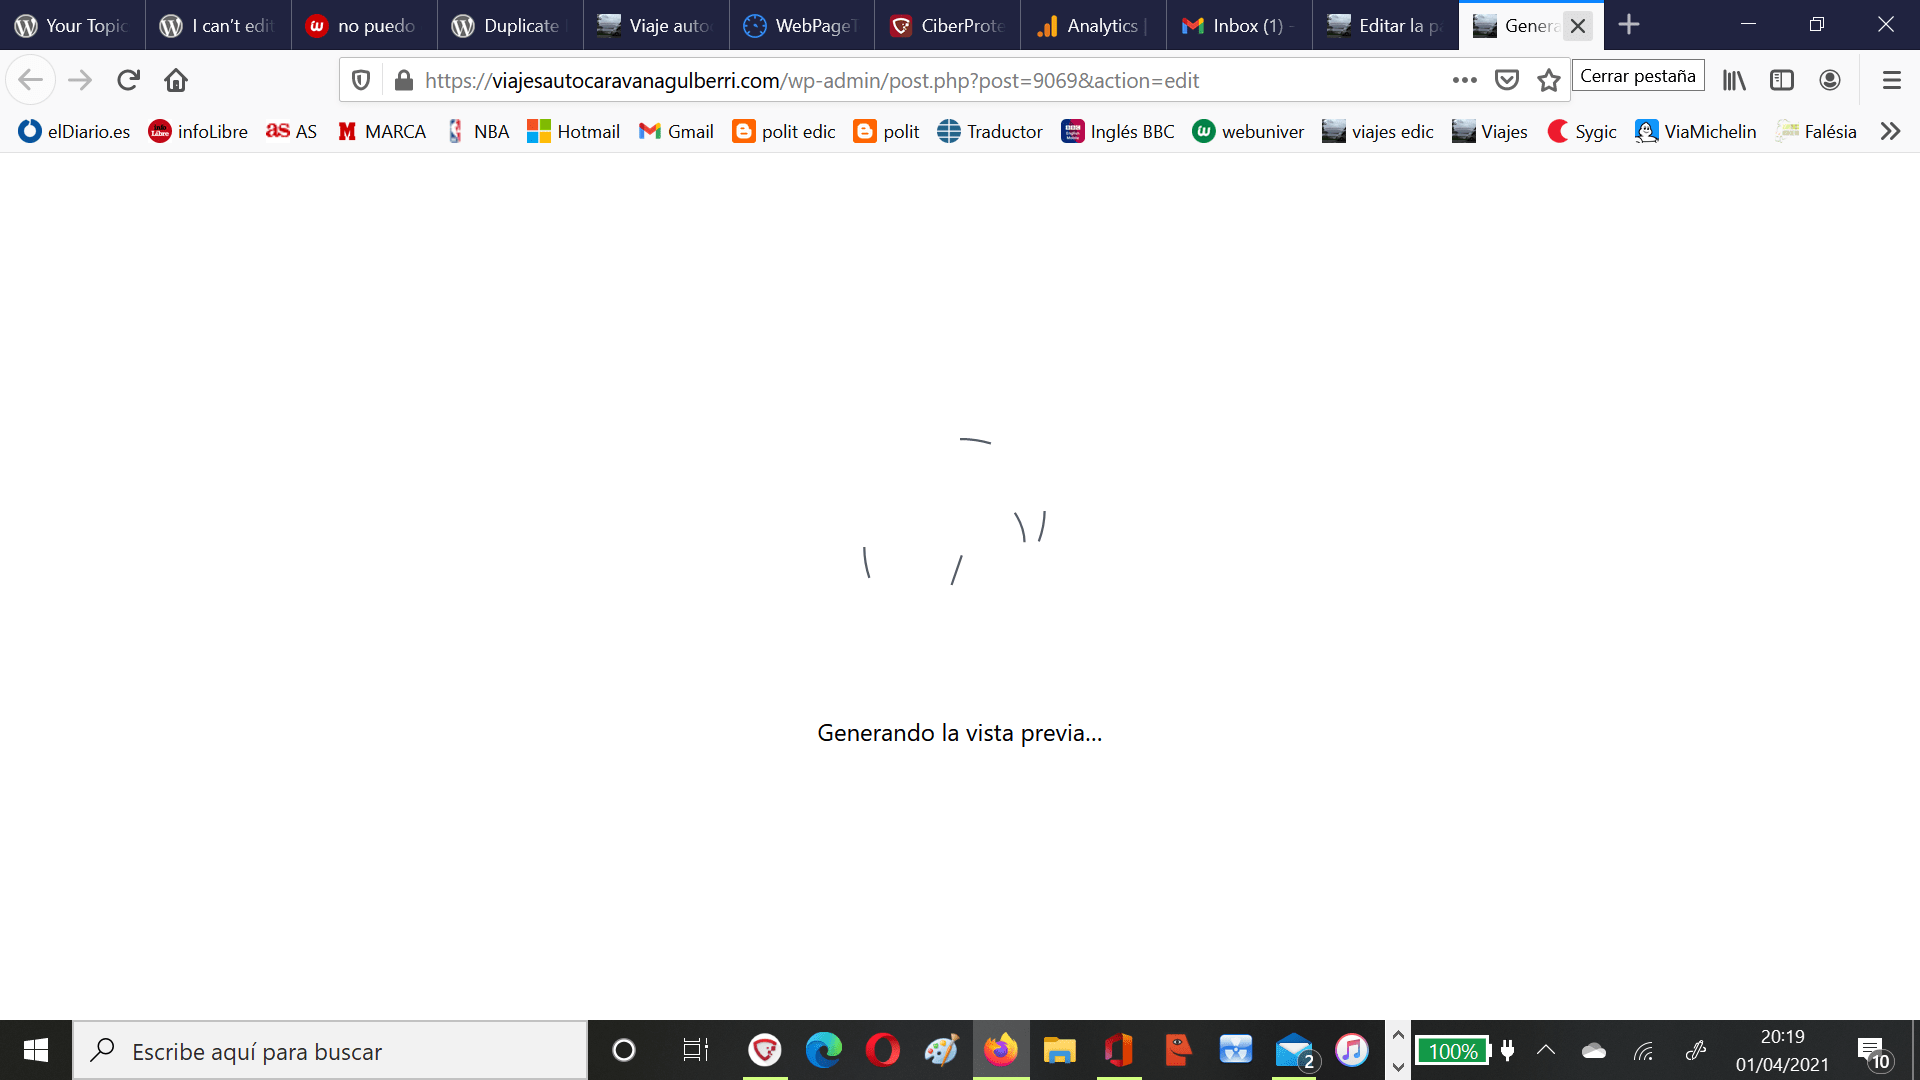Viewport: 1920px width, 1080px height.
Task: Open iTunes music icon in taskbar
Action: click(1352, 1050)
